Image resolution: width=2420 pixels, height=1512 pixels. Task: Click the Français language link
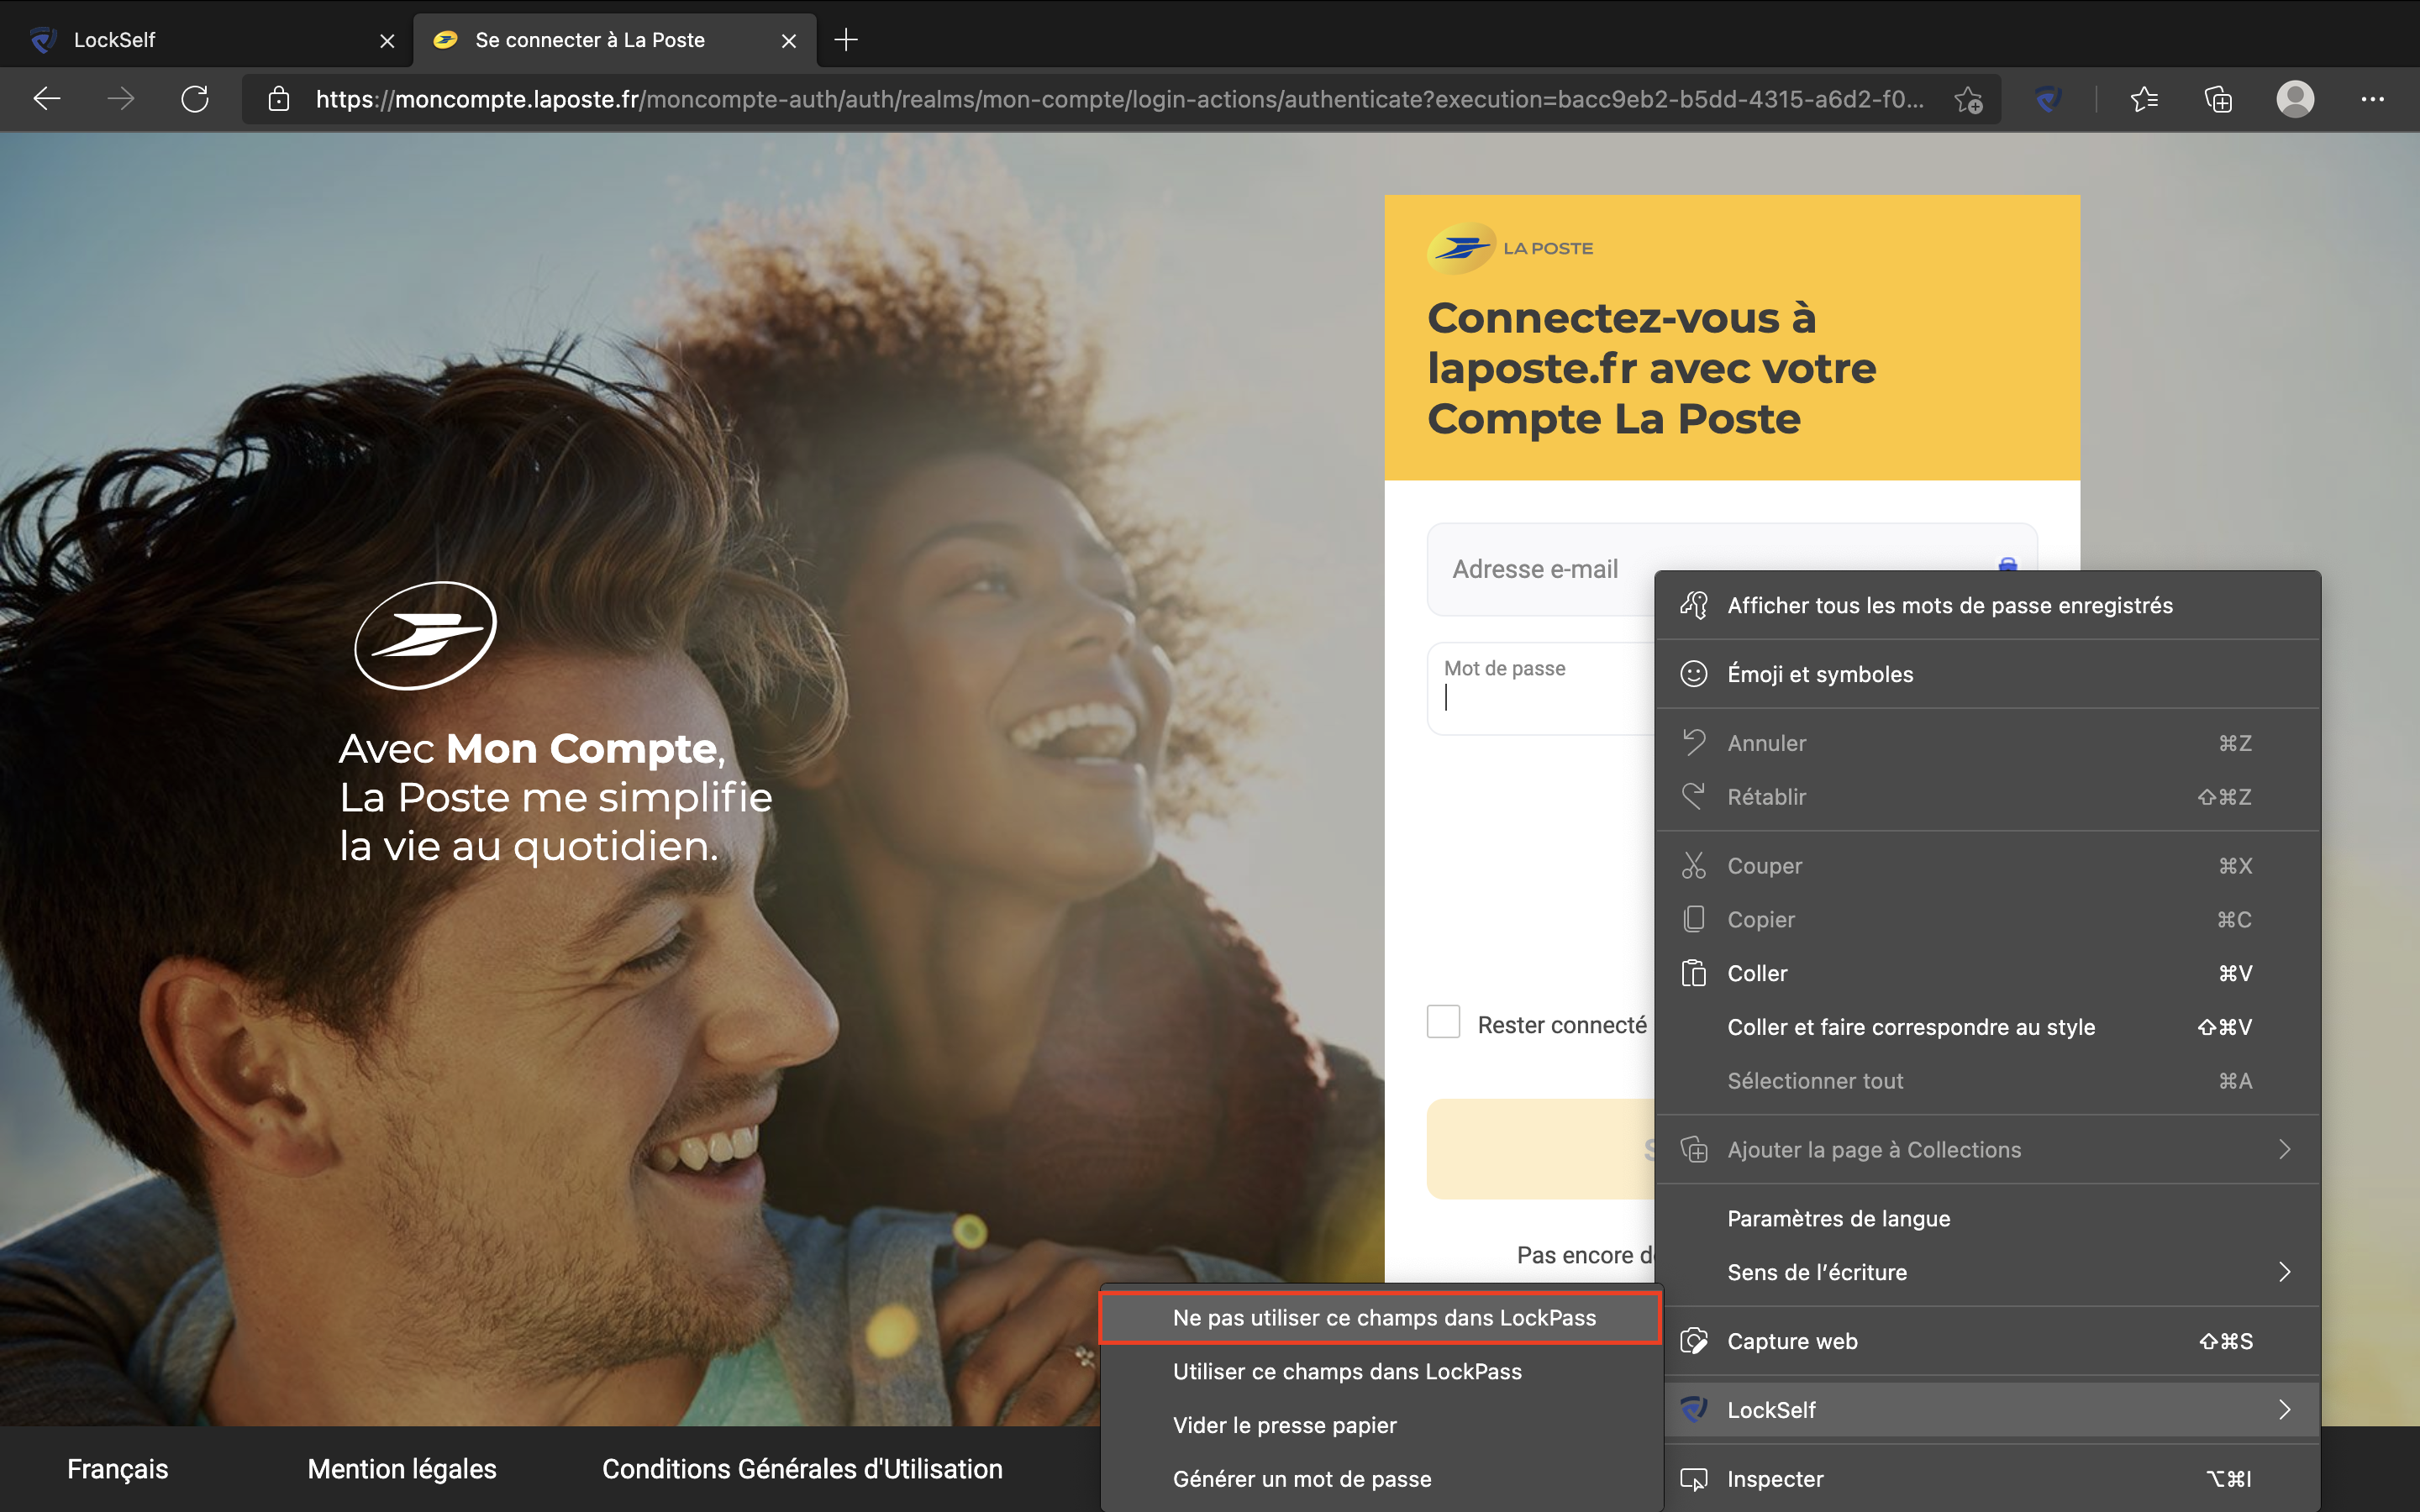[x=118, y=1469]
